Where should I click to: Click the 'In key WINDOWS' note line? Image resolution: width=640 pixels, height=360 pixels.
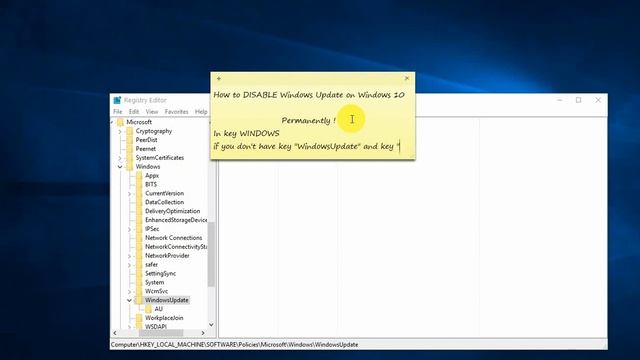pos(247,133)
